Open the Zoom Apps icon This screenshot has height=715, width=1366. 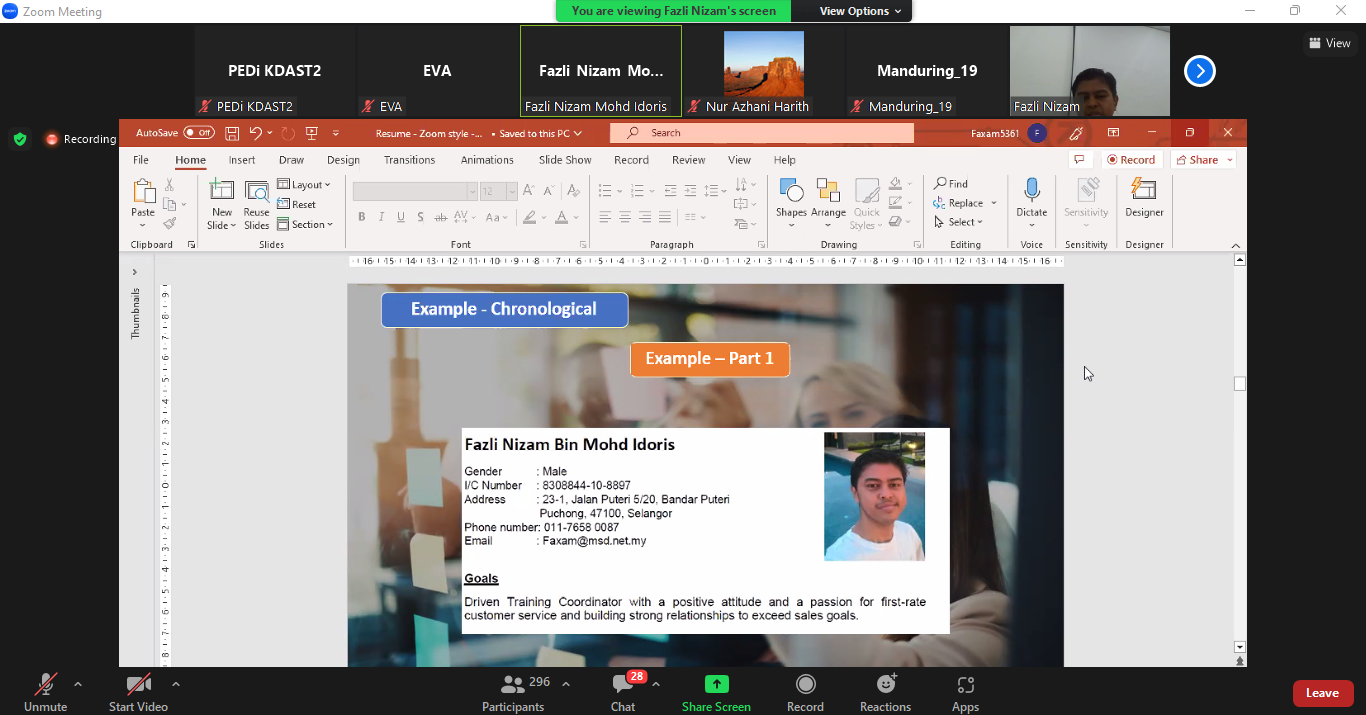click(965, 686)
